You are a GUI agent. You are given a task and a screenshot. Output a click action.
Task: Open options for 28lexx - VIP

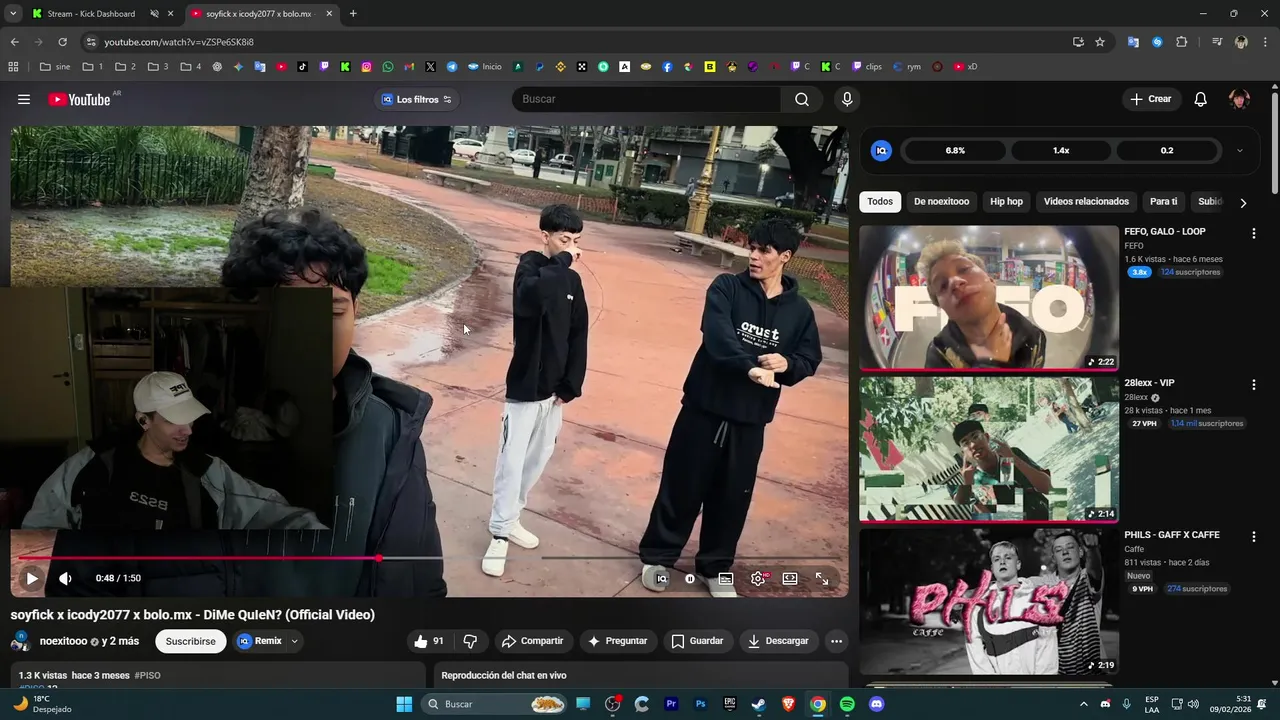click(x=1253, y=384)
